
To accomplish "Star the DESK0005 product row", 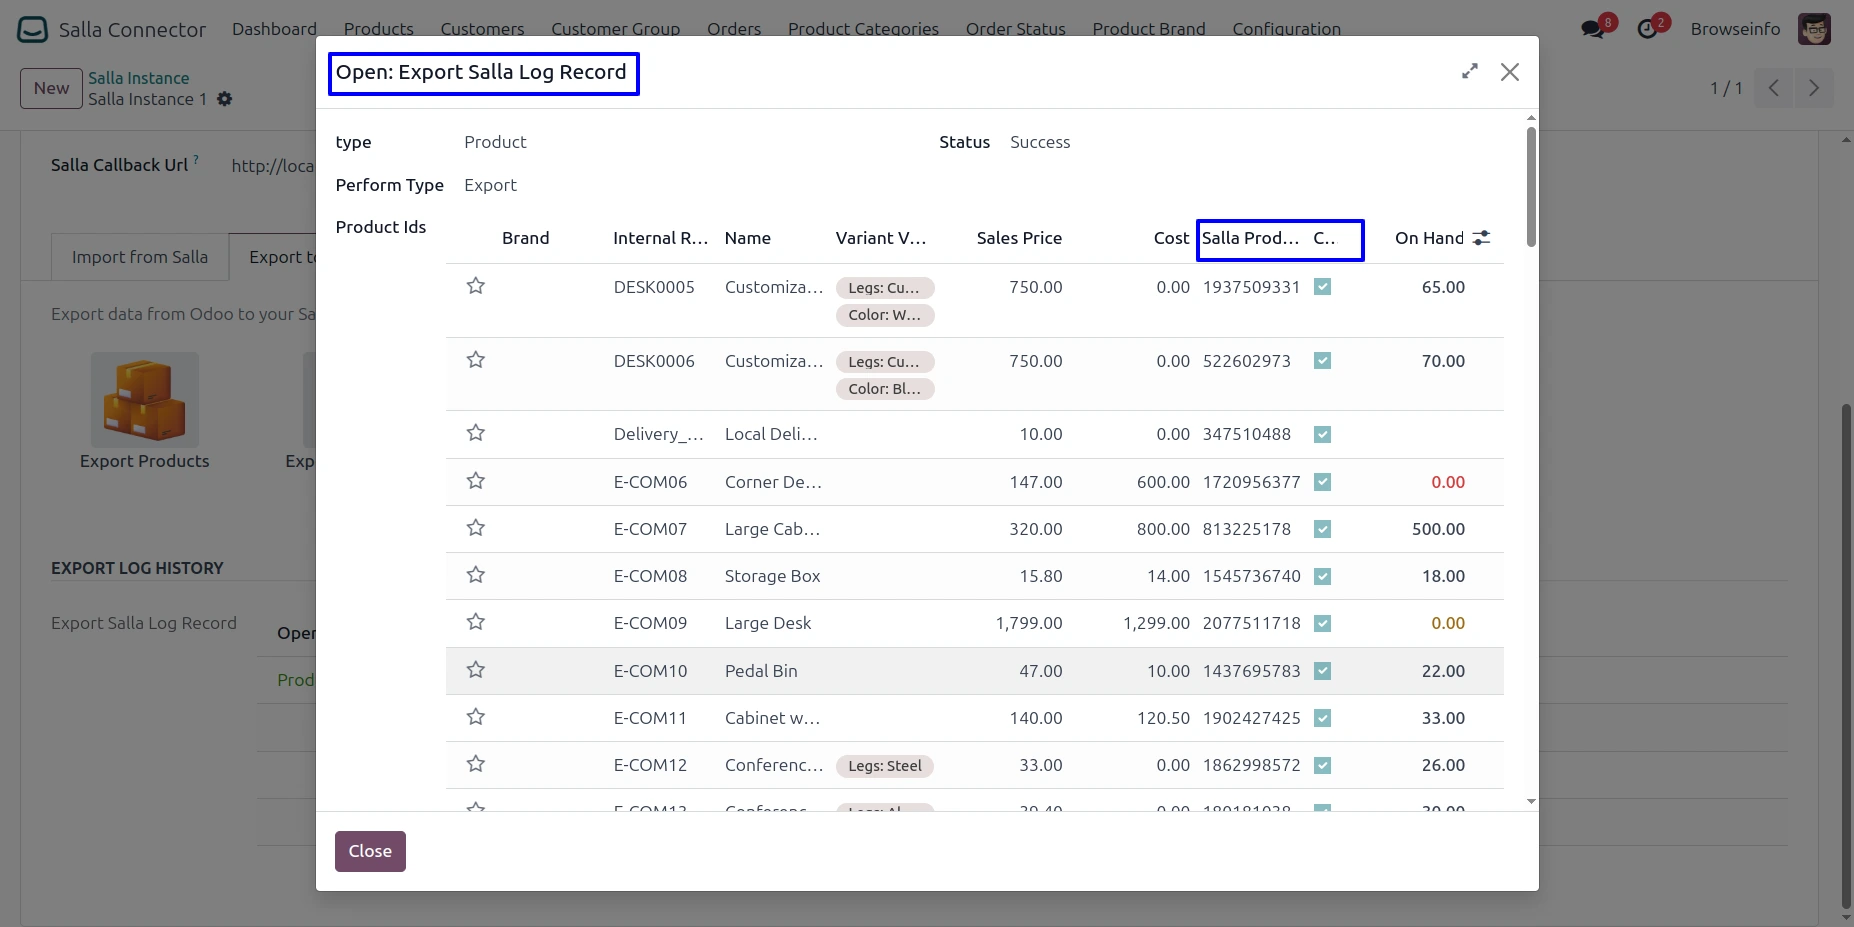I will (x=476, y=287).
